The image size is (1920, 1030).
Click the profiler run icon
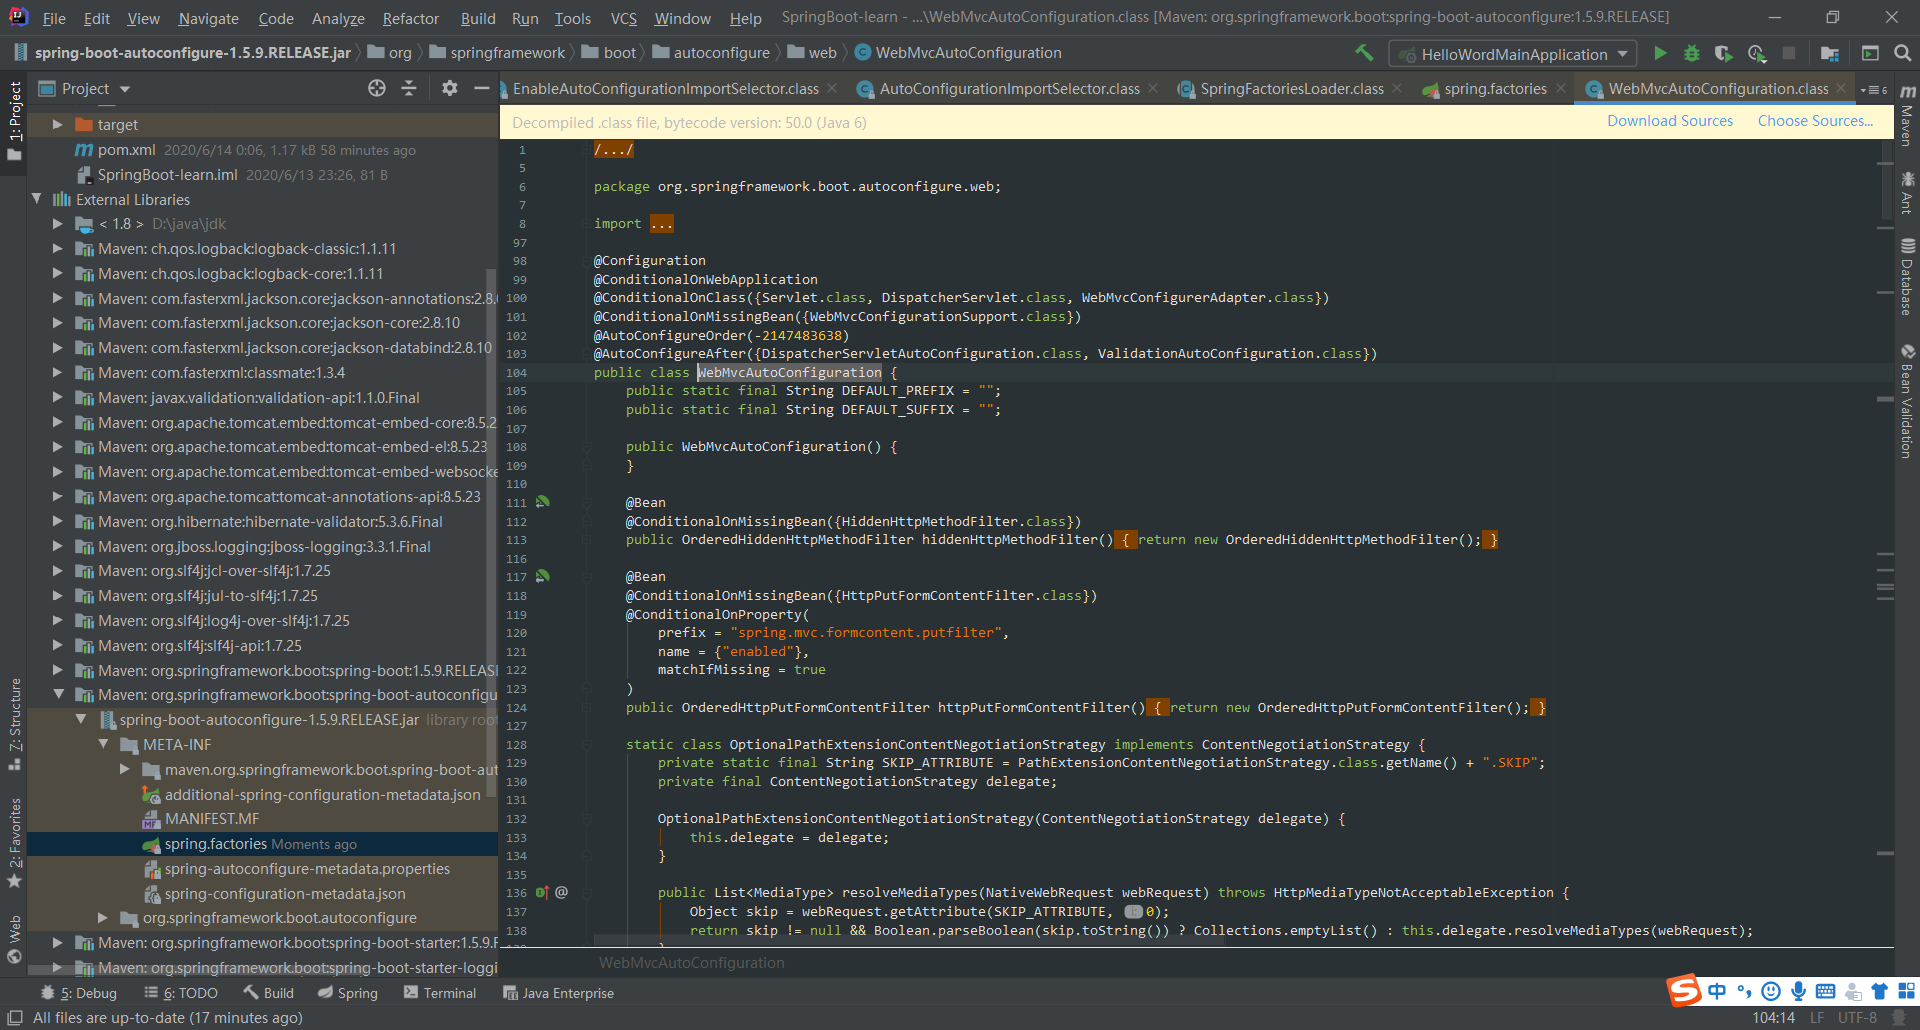[1757, 53]
